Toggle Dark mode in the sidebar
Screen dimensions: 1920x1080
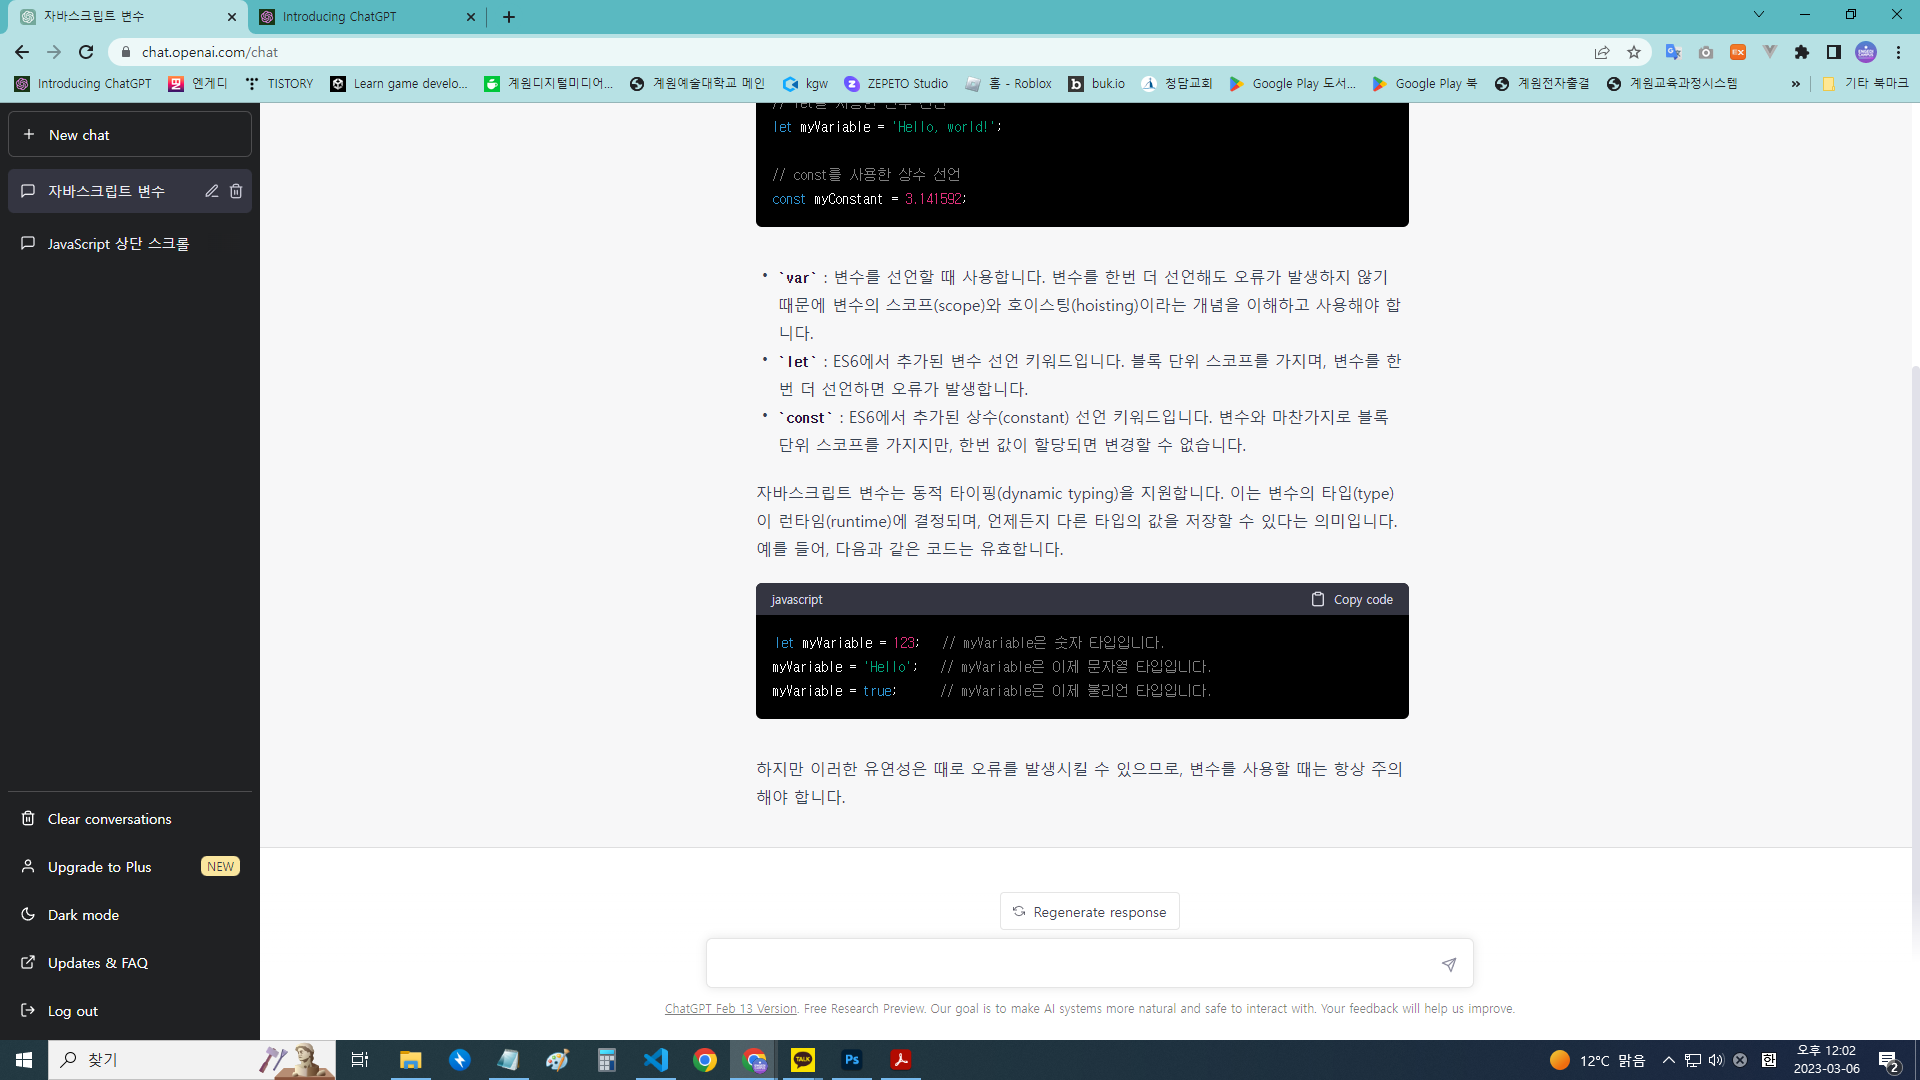[x=83, y=914]
